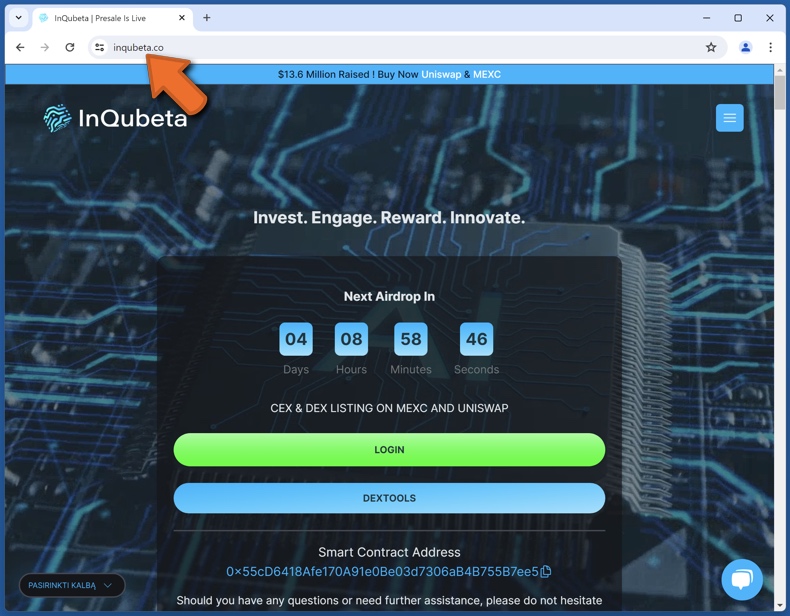This screenshot has width=790, height=616.
Task: Maximize the browser window
Action: point(738,18)
